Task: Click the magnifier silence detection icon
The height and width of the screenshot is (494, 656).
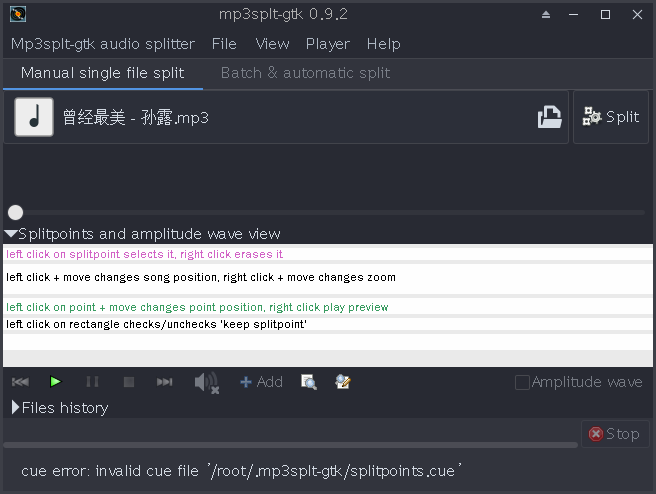Action: coord(309,381)
